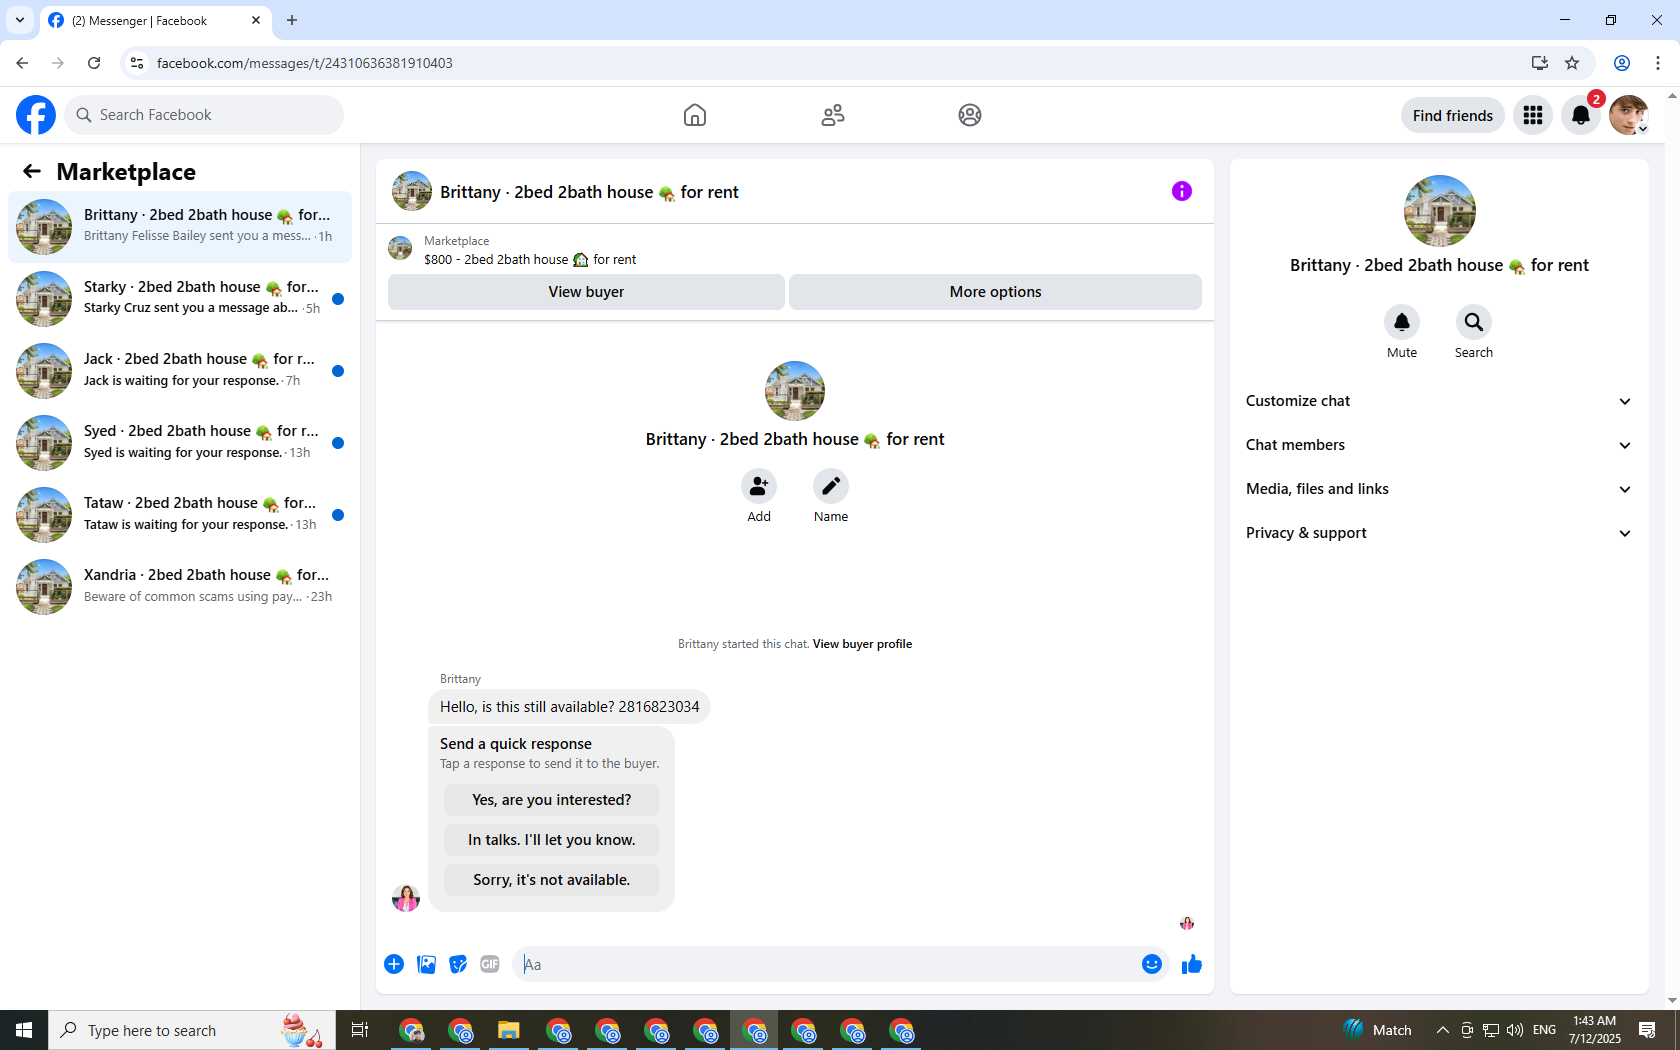
Task: Expand Media, files and links section
Action: point(1439,489)
